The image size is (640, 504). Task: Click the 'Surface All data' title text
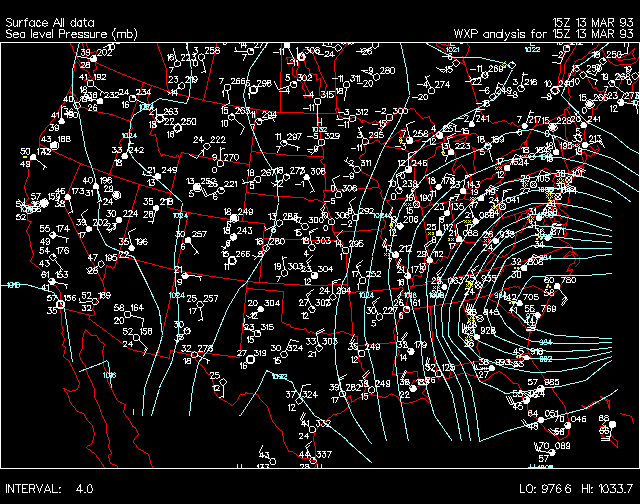[43, 20]
